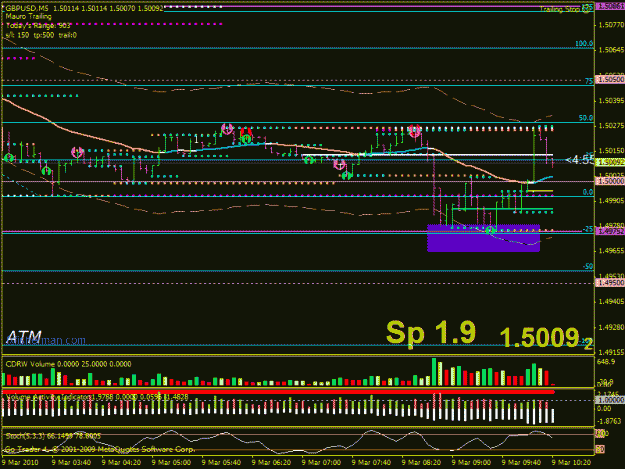This screenshot has width=625, height=469.
Task: Click the CDRW Volume indicator label
Action: click(68, 364)
